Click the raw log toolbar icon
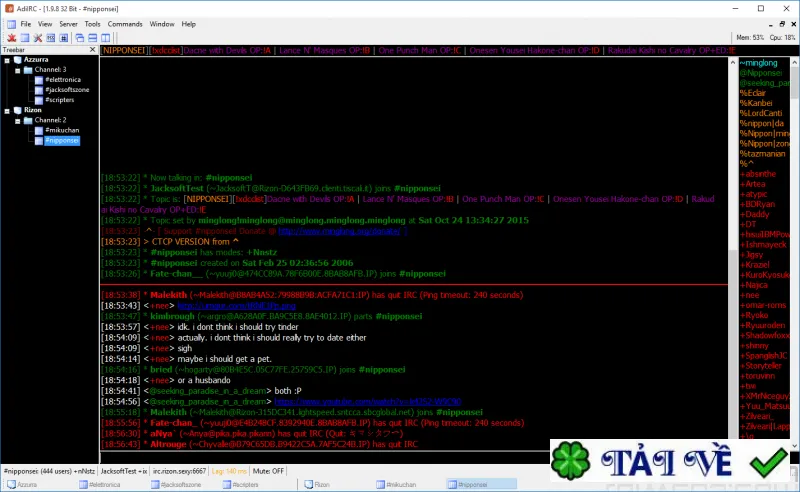 (51, 38)
